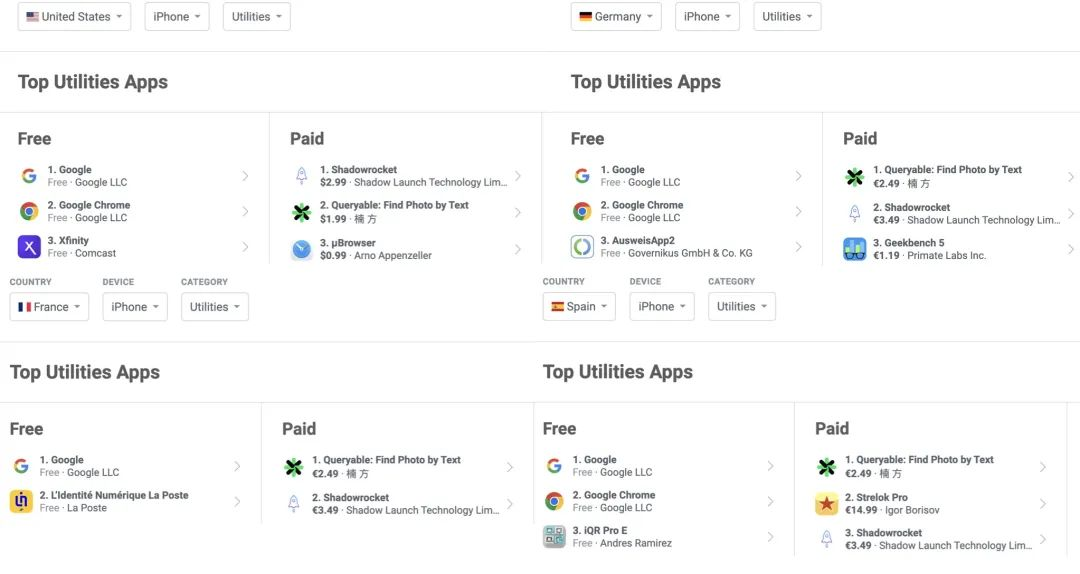Open the Utilities category dropdown beside France
The height and width of the screenshot is (574, 1080).
coord(214,307)
